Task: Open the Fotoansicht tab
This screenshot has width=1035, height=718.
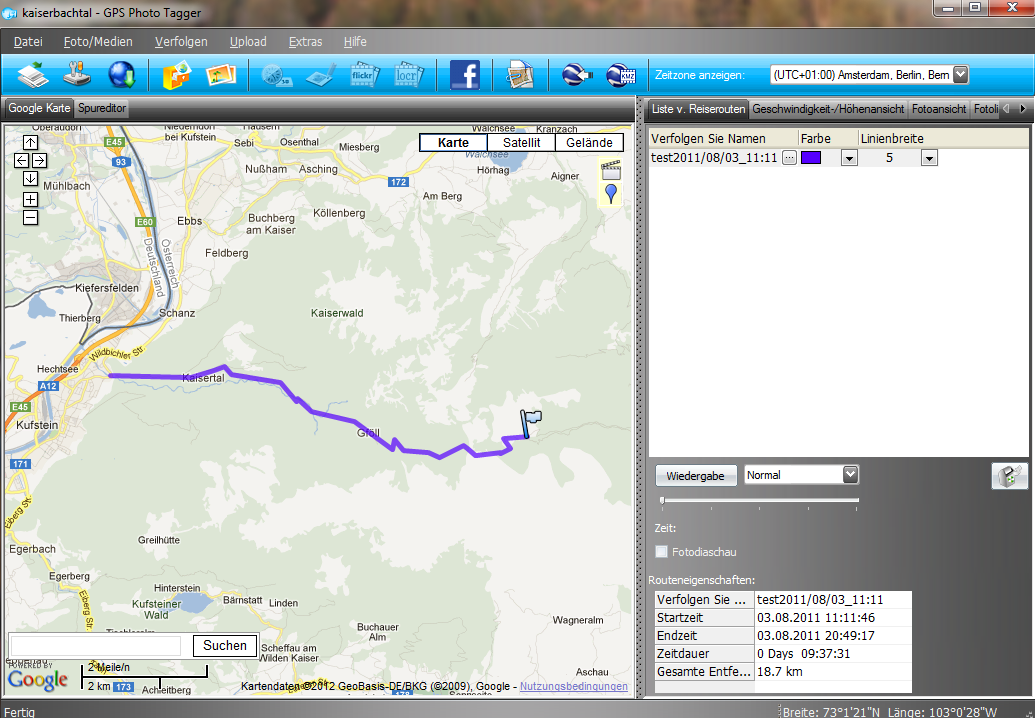Action: pos(939,110)
